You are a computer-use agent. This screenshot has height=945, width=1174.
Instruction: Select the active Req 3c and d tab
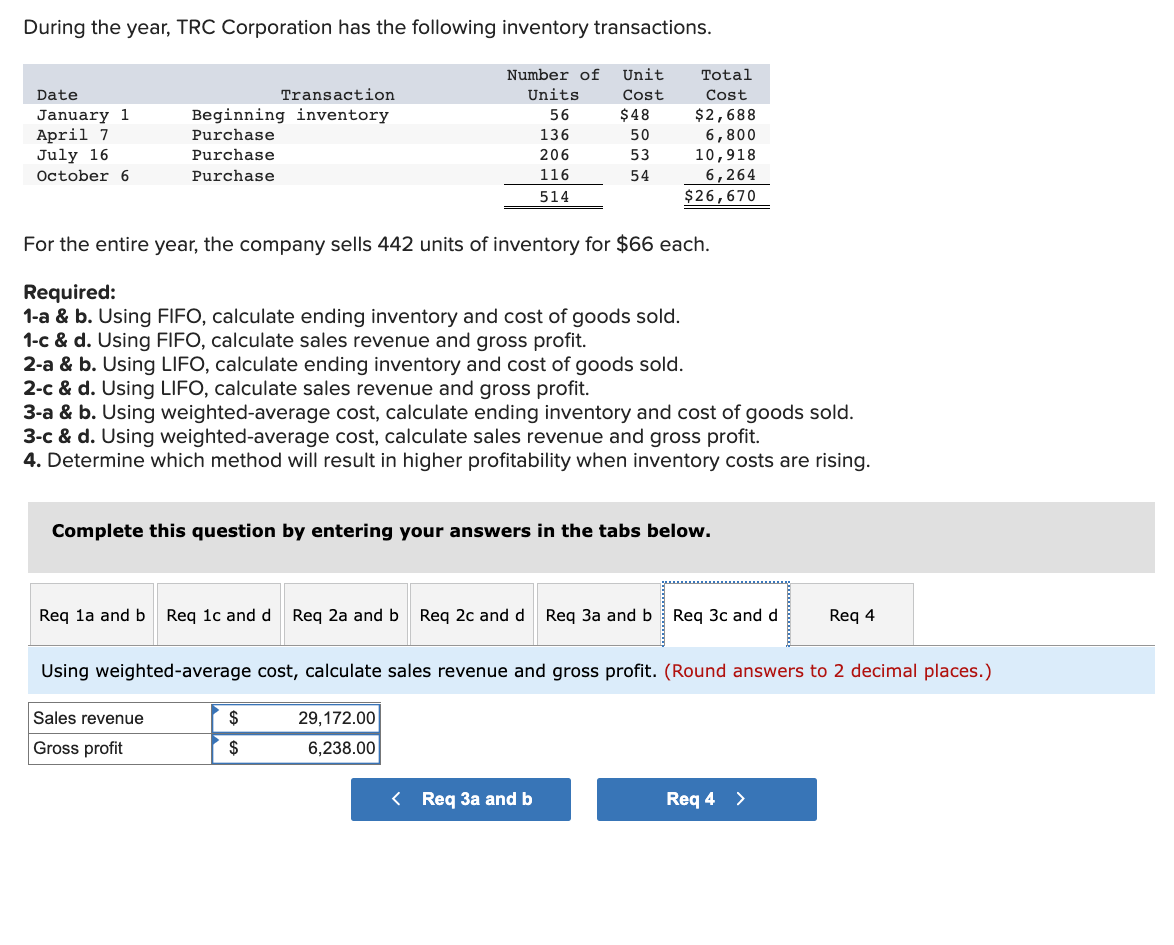click(x=725, y=614)
